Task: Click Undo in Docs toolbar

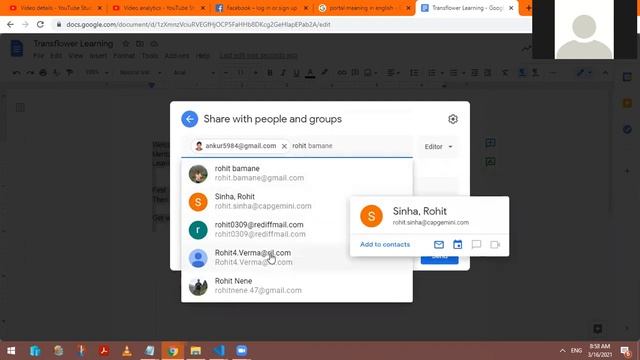Action: (16, 73)
